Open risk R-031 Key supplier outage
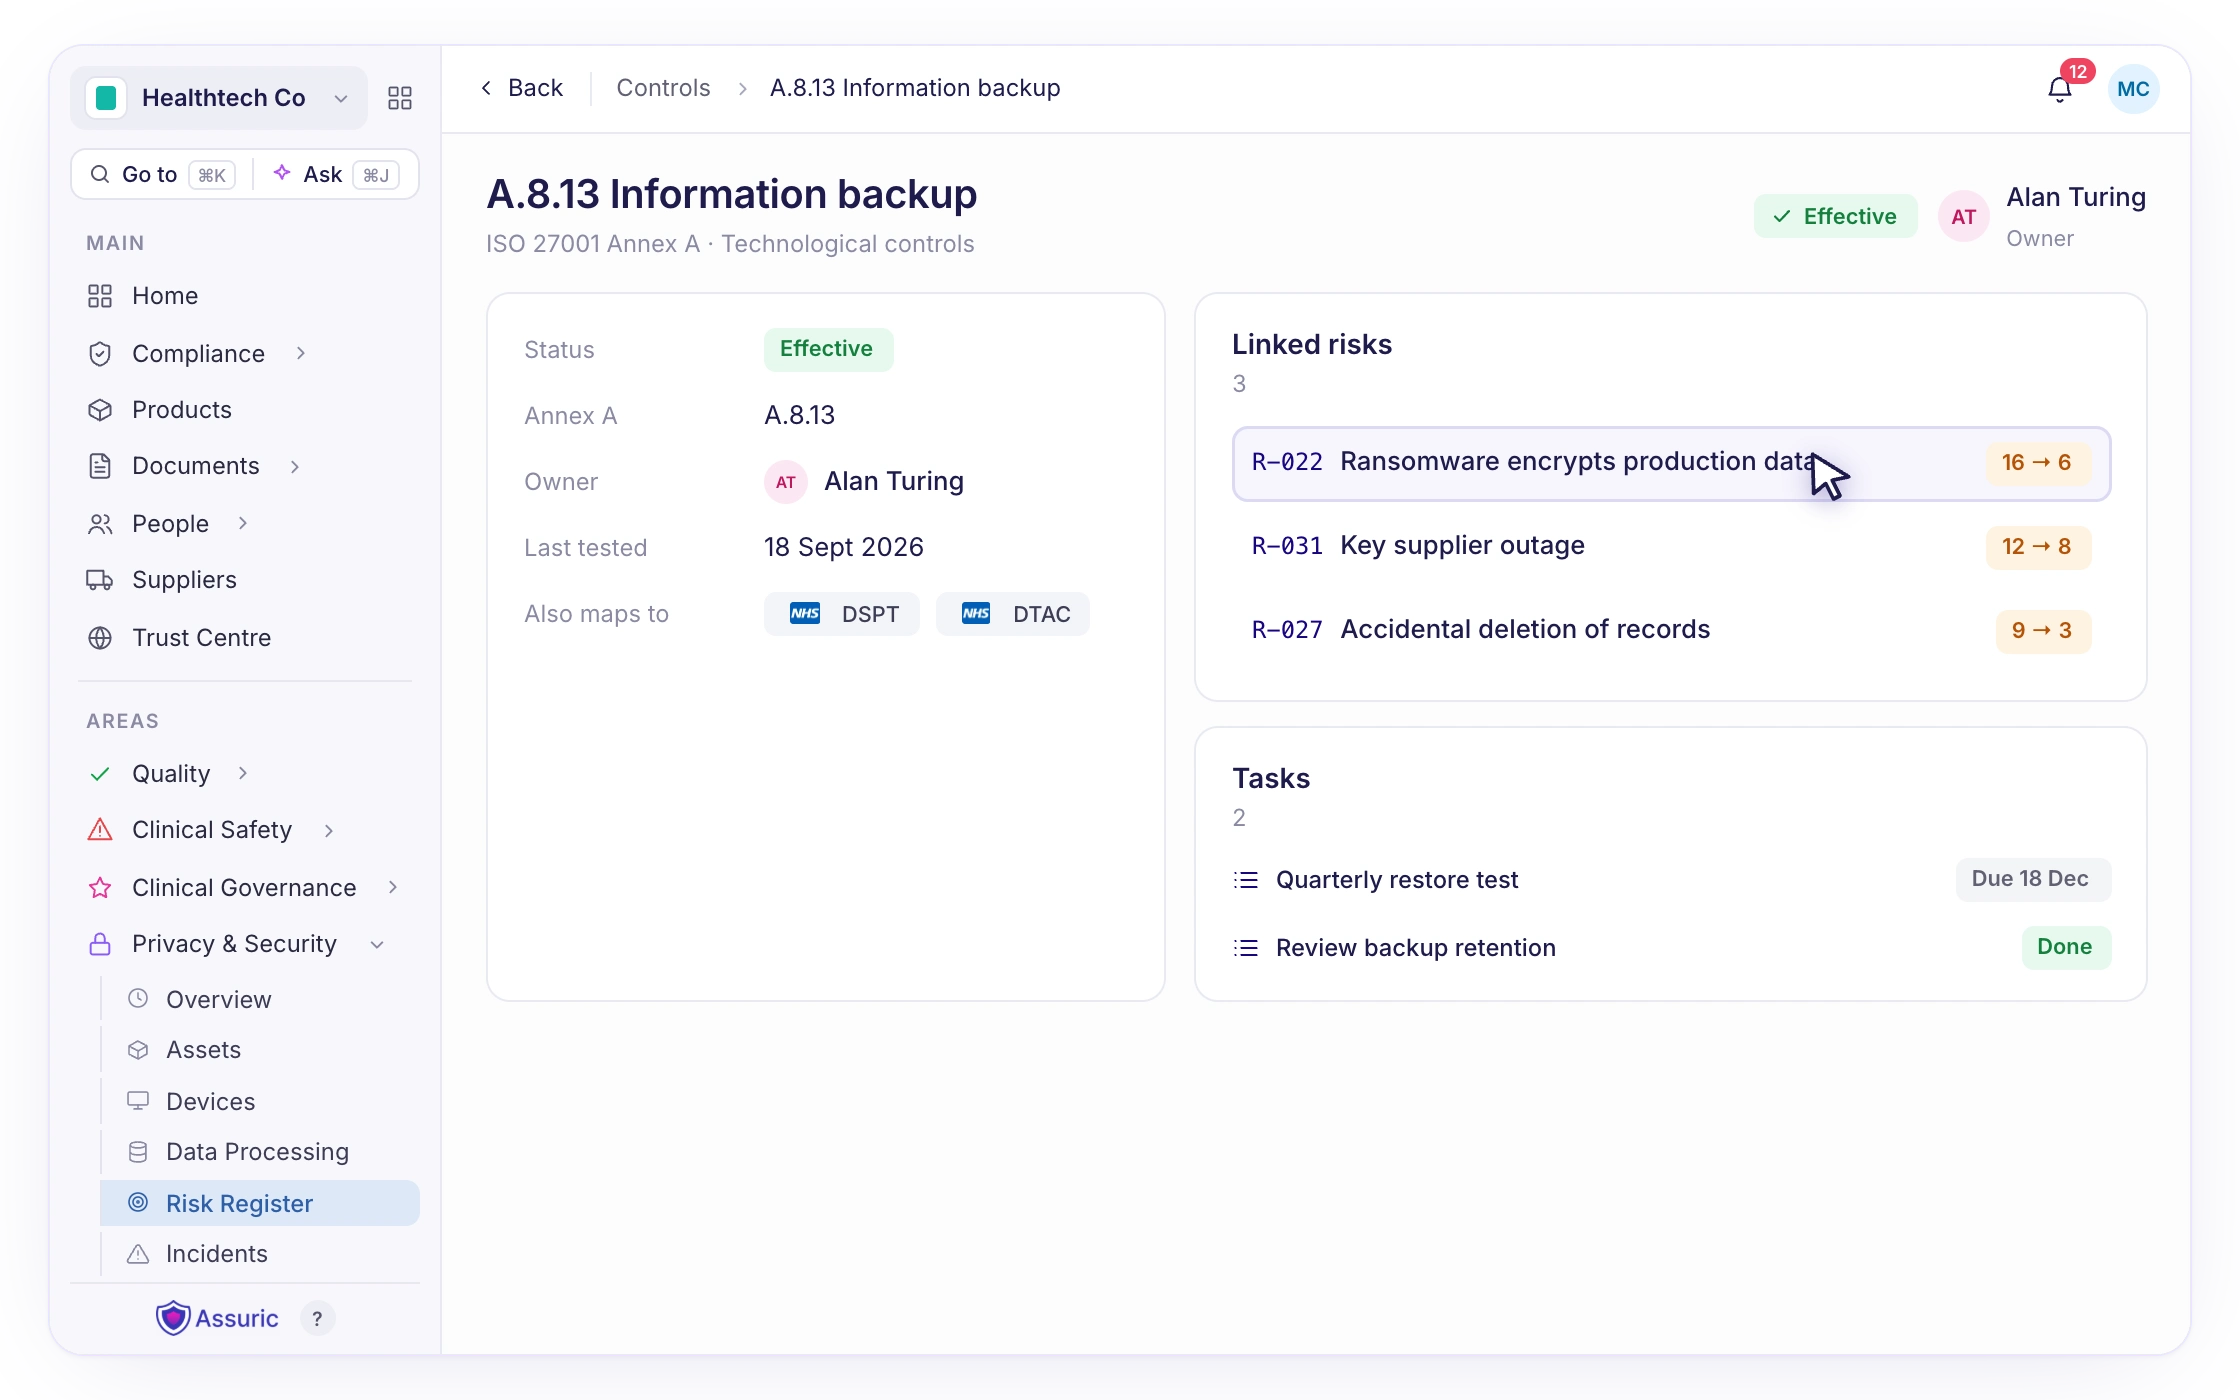 click(1671, 546)
